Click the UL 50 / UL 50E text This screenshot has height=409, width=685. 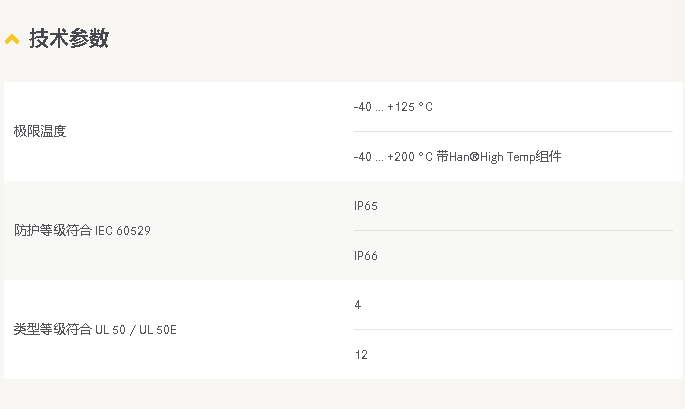click(136, 329)
